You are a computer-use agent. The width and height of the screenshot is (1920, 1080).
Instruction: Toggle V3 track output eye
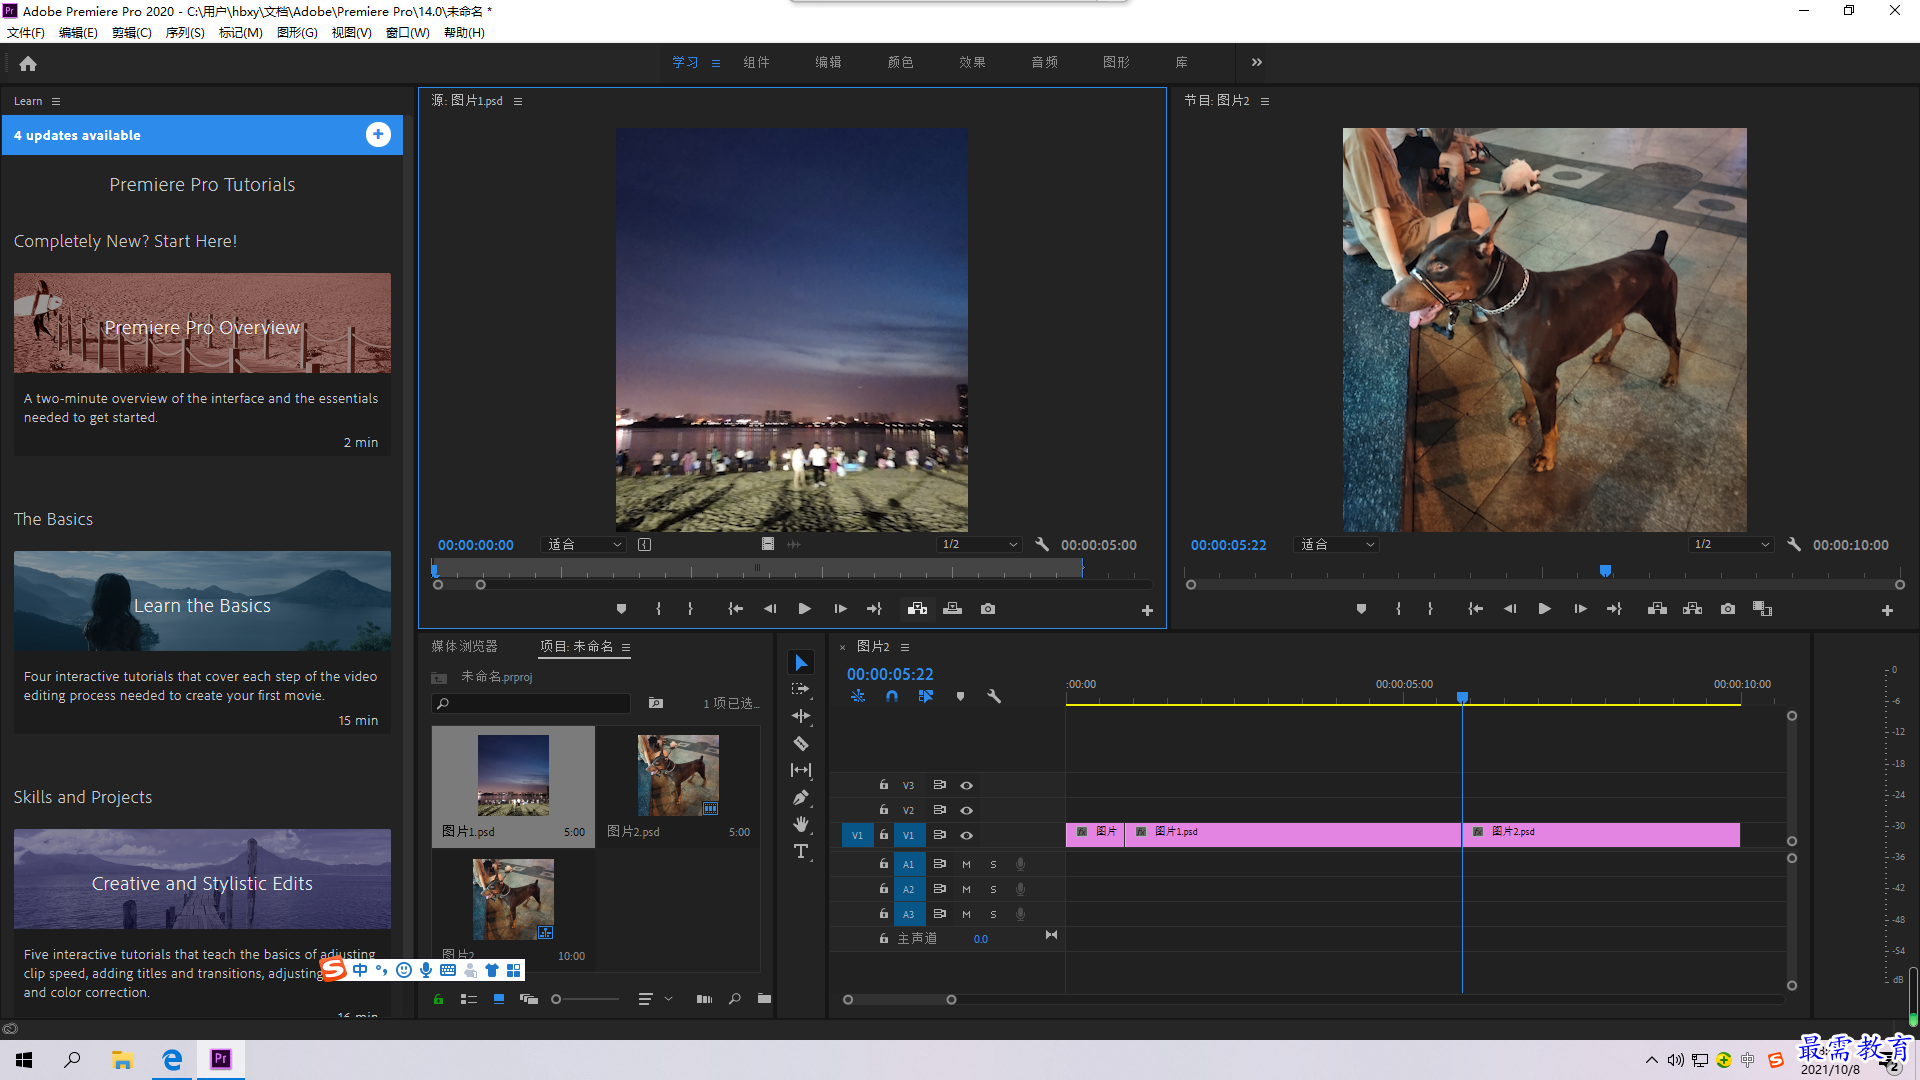point(966,786)
